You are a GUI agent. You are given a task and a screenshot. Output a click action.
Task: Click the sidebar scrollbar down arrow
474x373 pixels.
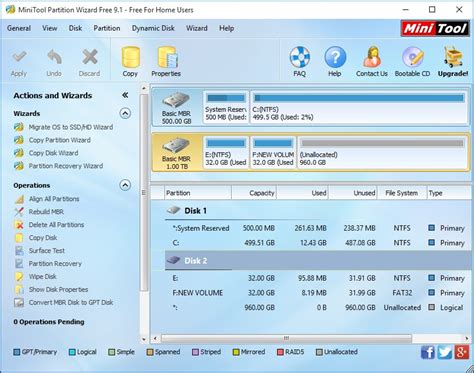click(144, 339)
